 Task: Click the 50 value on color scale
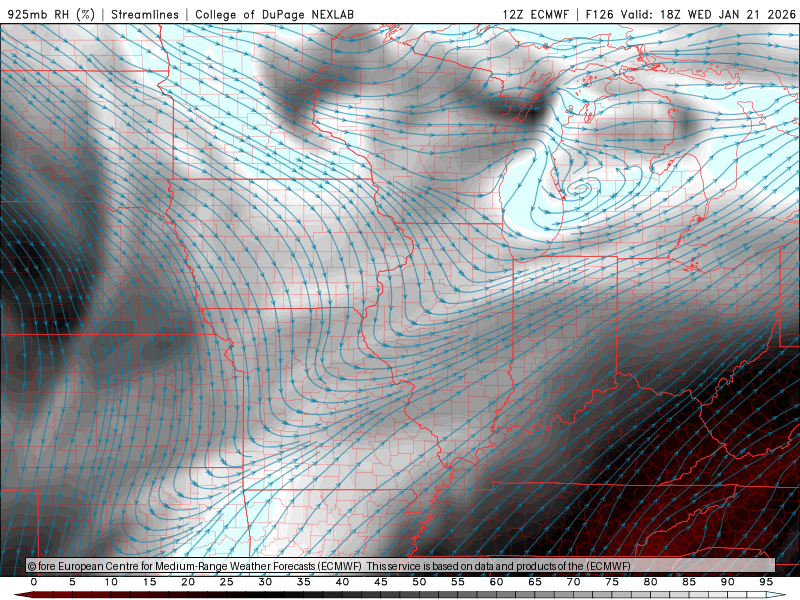tap(419, 582)
